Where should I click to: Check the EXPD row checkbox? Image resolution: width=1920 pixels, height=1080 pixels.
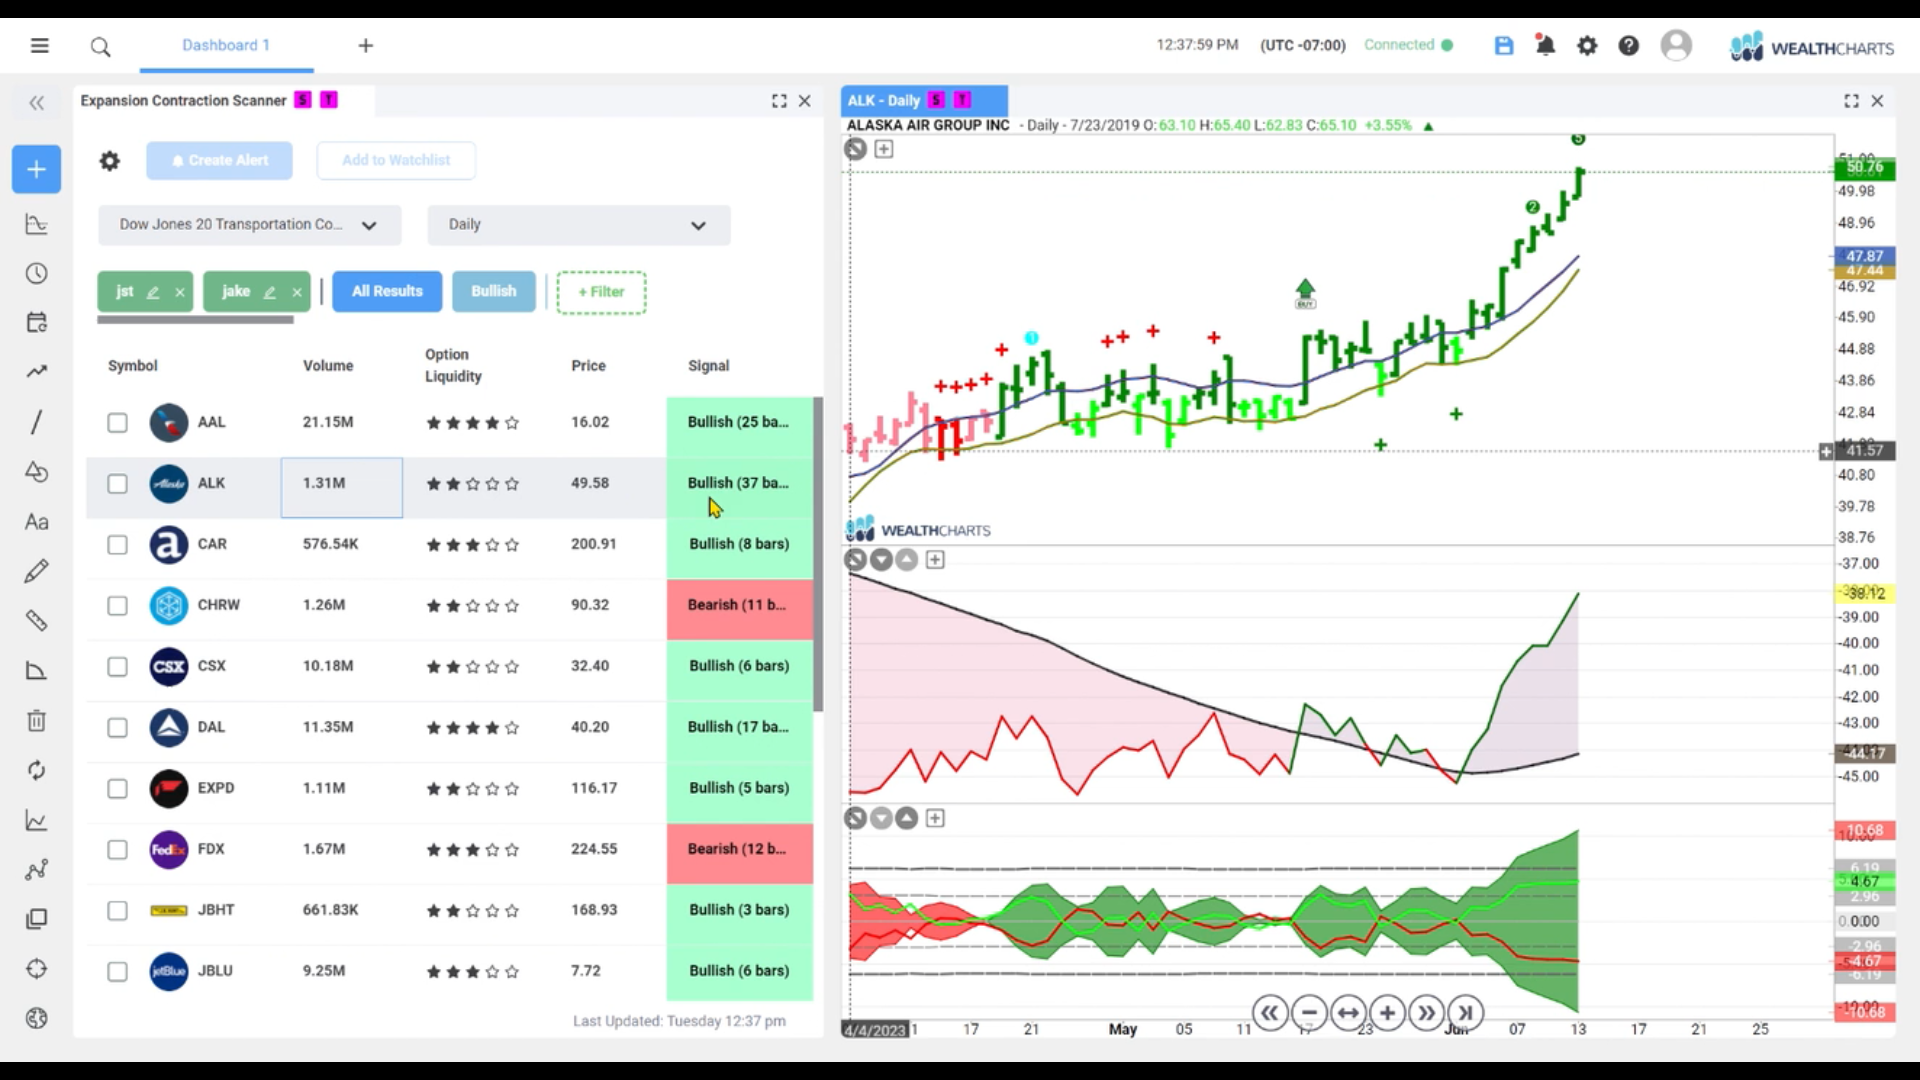pyautogui.click(x=117, y=789)
